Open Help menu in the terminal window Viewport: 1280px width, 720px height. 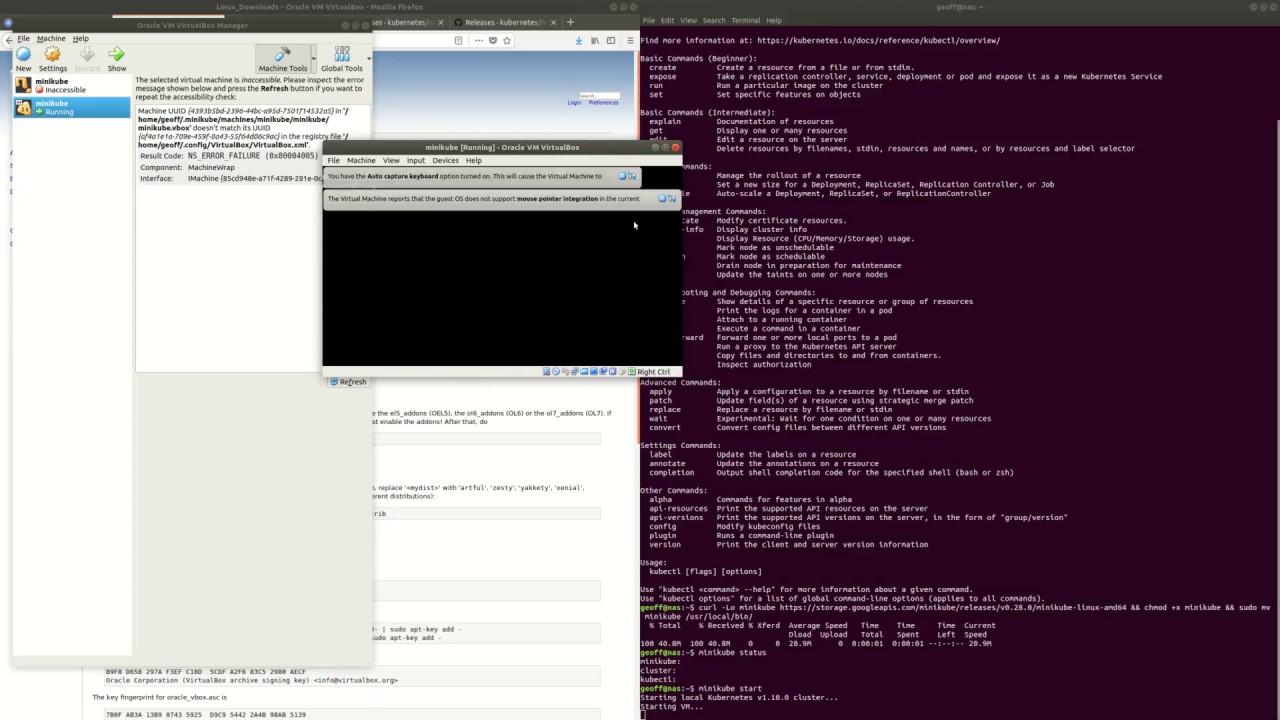pos(774,20)
